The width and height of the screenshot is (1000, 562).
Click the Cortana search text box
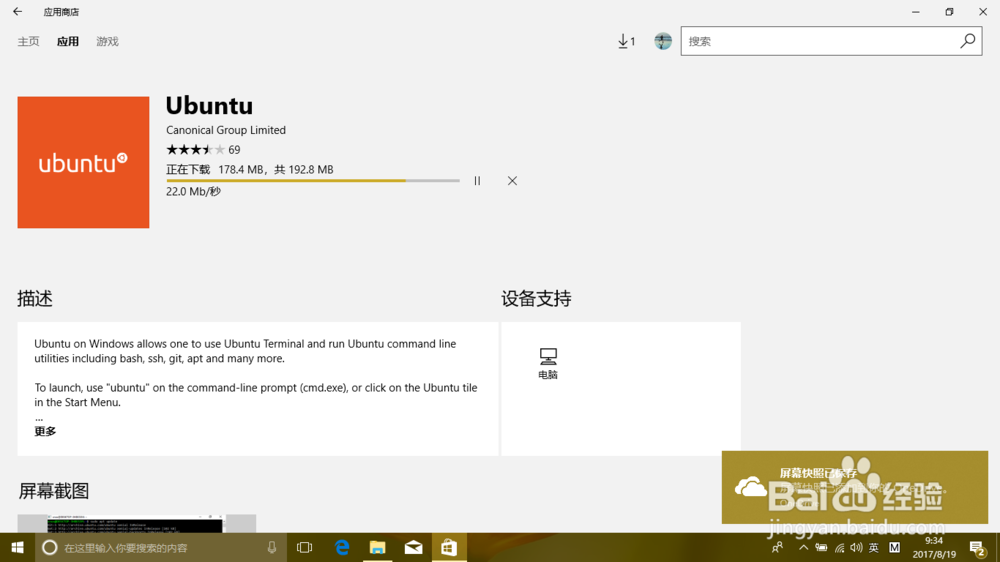(x=159, y=548)
